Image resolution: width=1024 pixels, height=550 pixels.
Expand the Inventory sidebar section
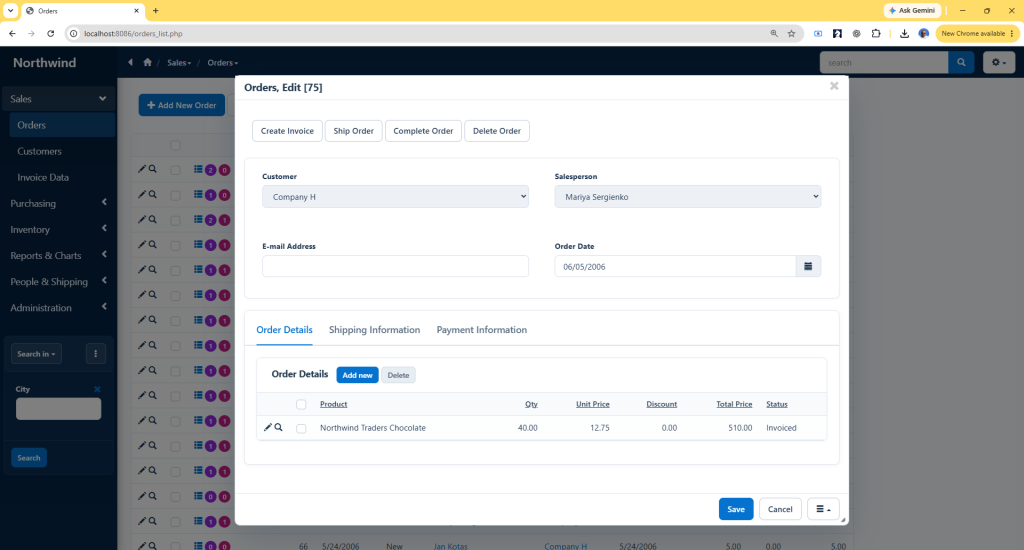(x=57, y=229)
